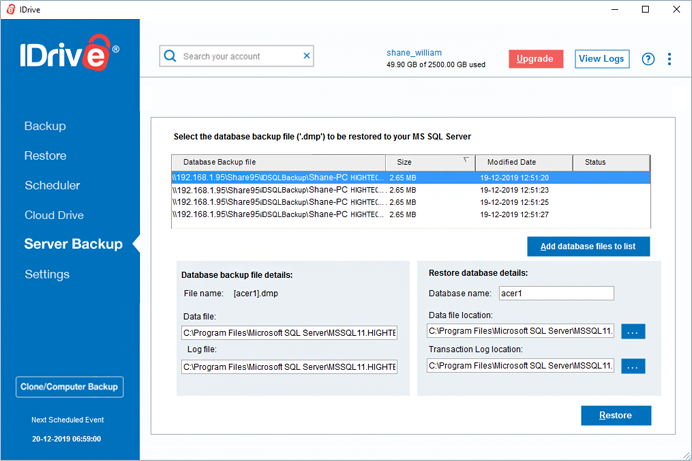Open the Backup section in sidebar

coord(45,126)
